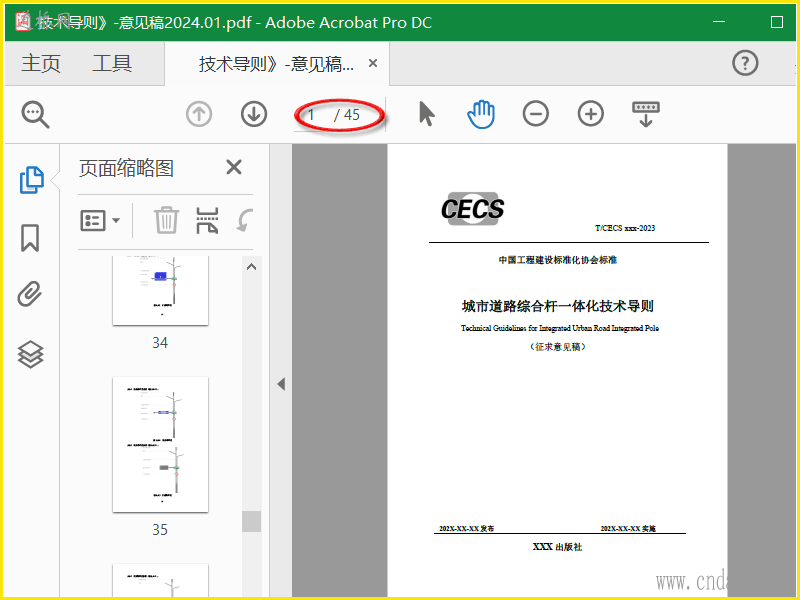This screenshot has width=800, height=600.
Task: Select page 35 thumbnail
Action: pos(160,444)
